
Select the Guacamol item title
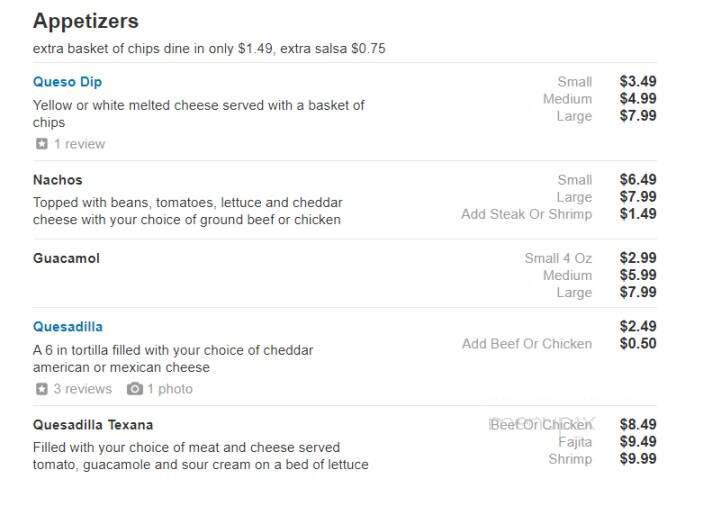pyautogui.click(x=66, y=259)
